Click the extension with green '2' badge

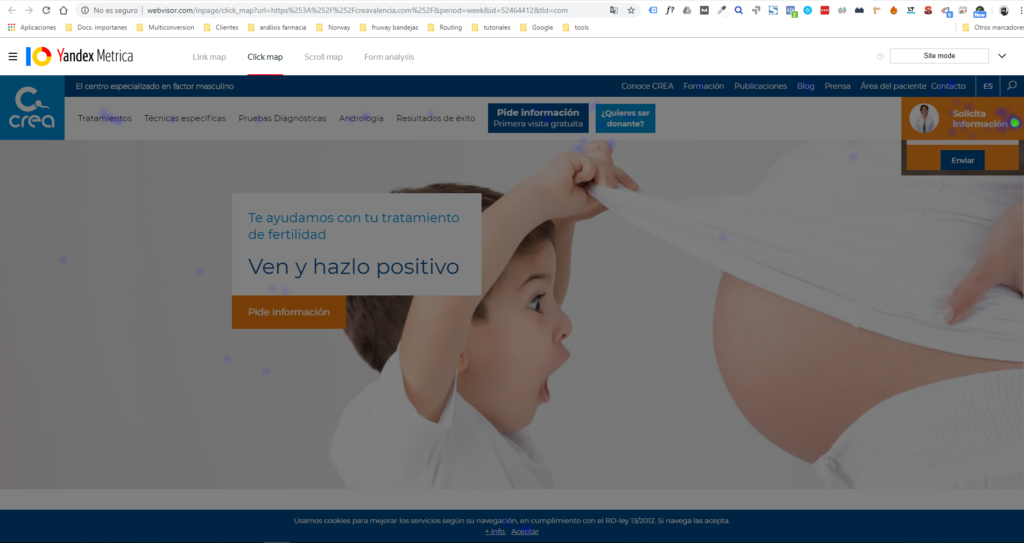pos(791,10)
